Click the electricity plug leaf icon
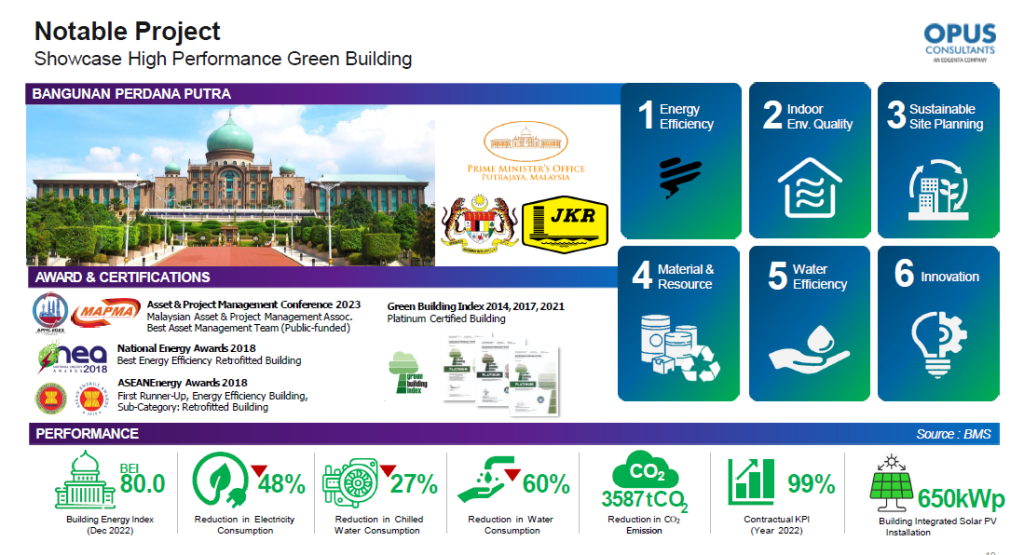 tap(220, 483)
